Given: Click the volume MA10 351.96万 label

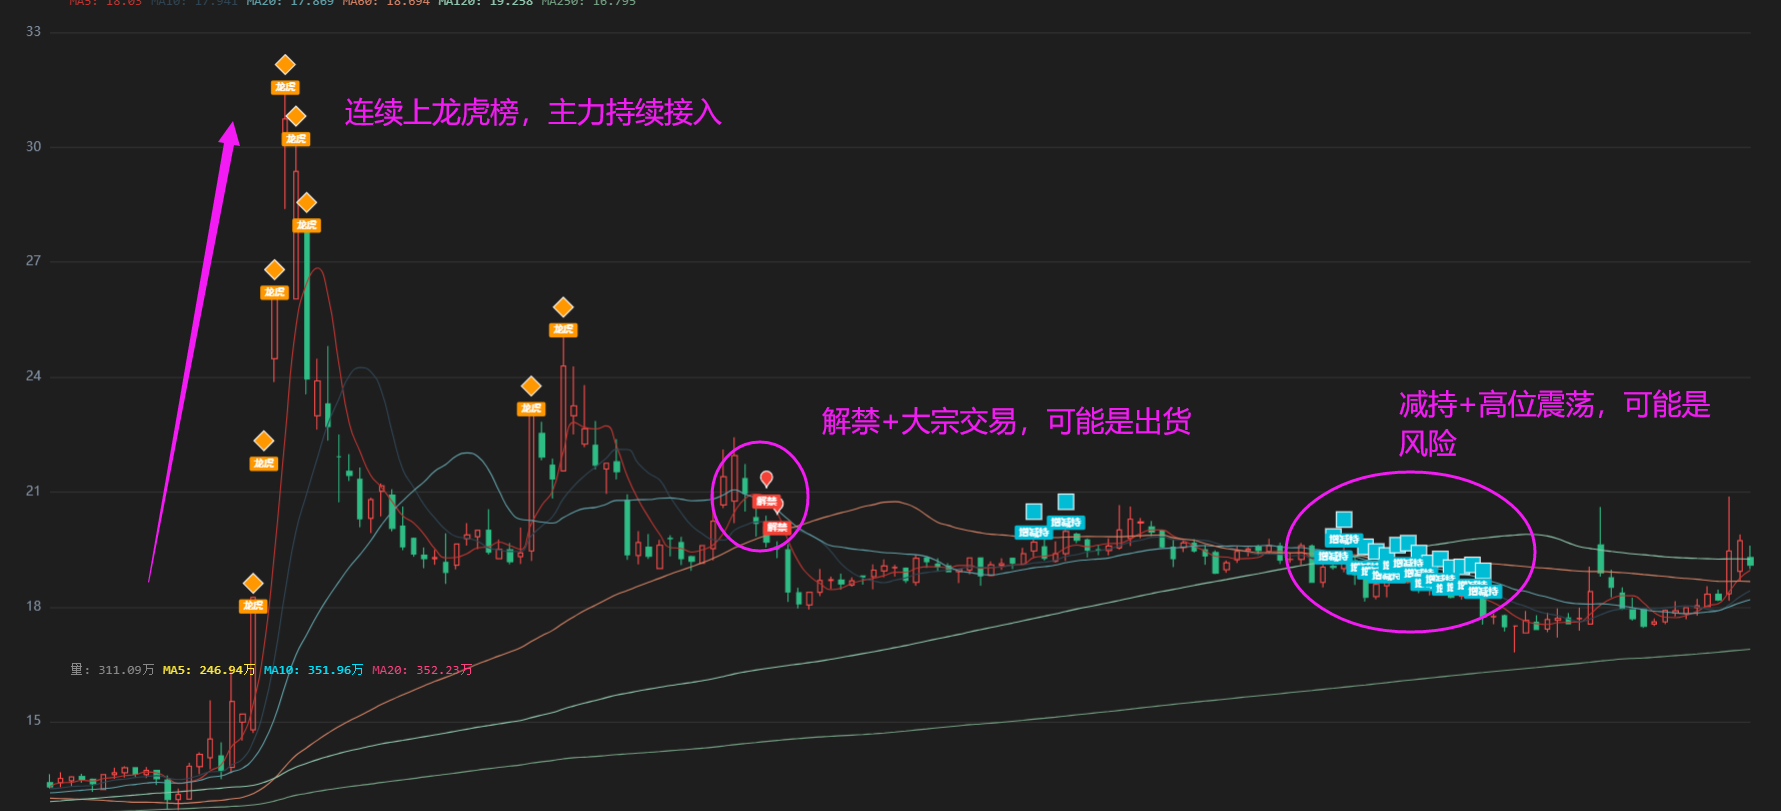Looking at the screenshot, I should click(x=314, y=670).
